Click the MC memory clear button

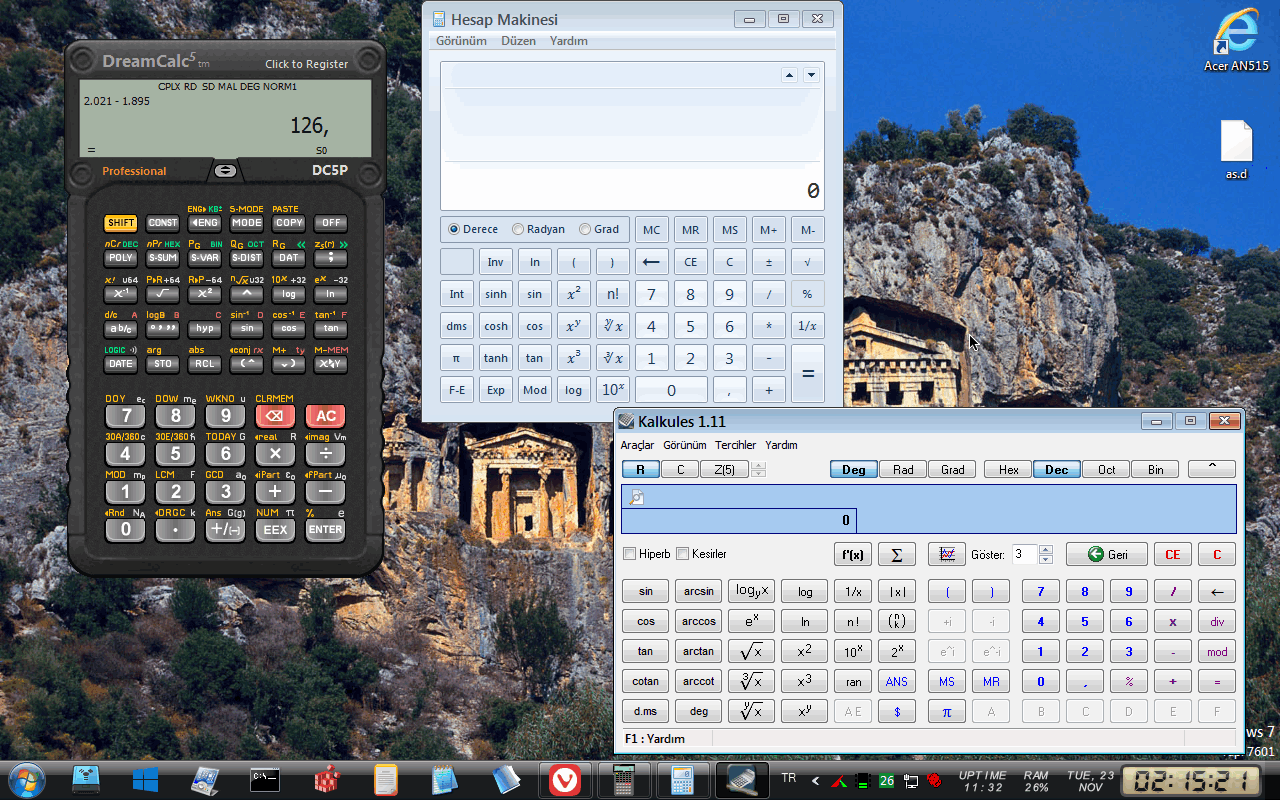pos(652,230)
